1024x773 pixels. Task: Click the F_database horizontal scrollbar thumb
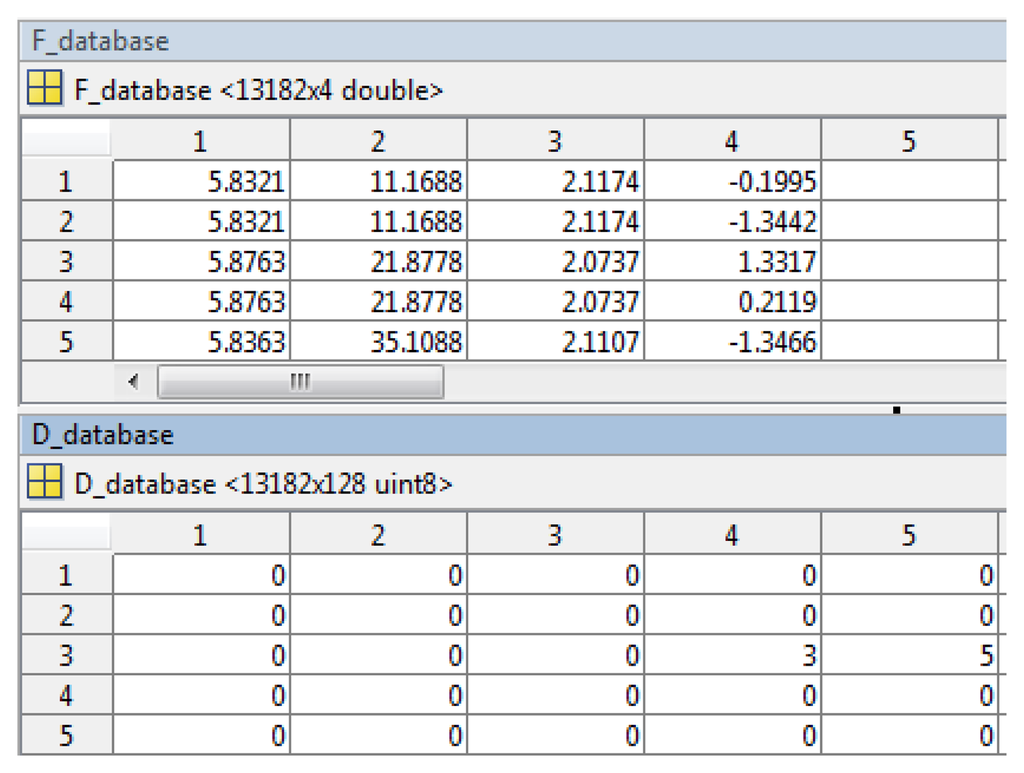[300, 381]
